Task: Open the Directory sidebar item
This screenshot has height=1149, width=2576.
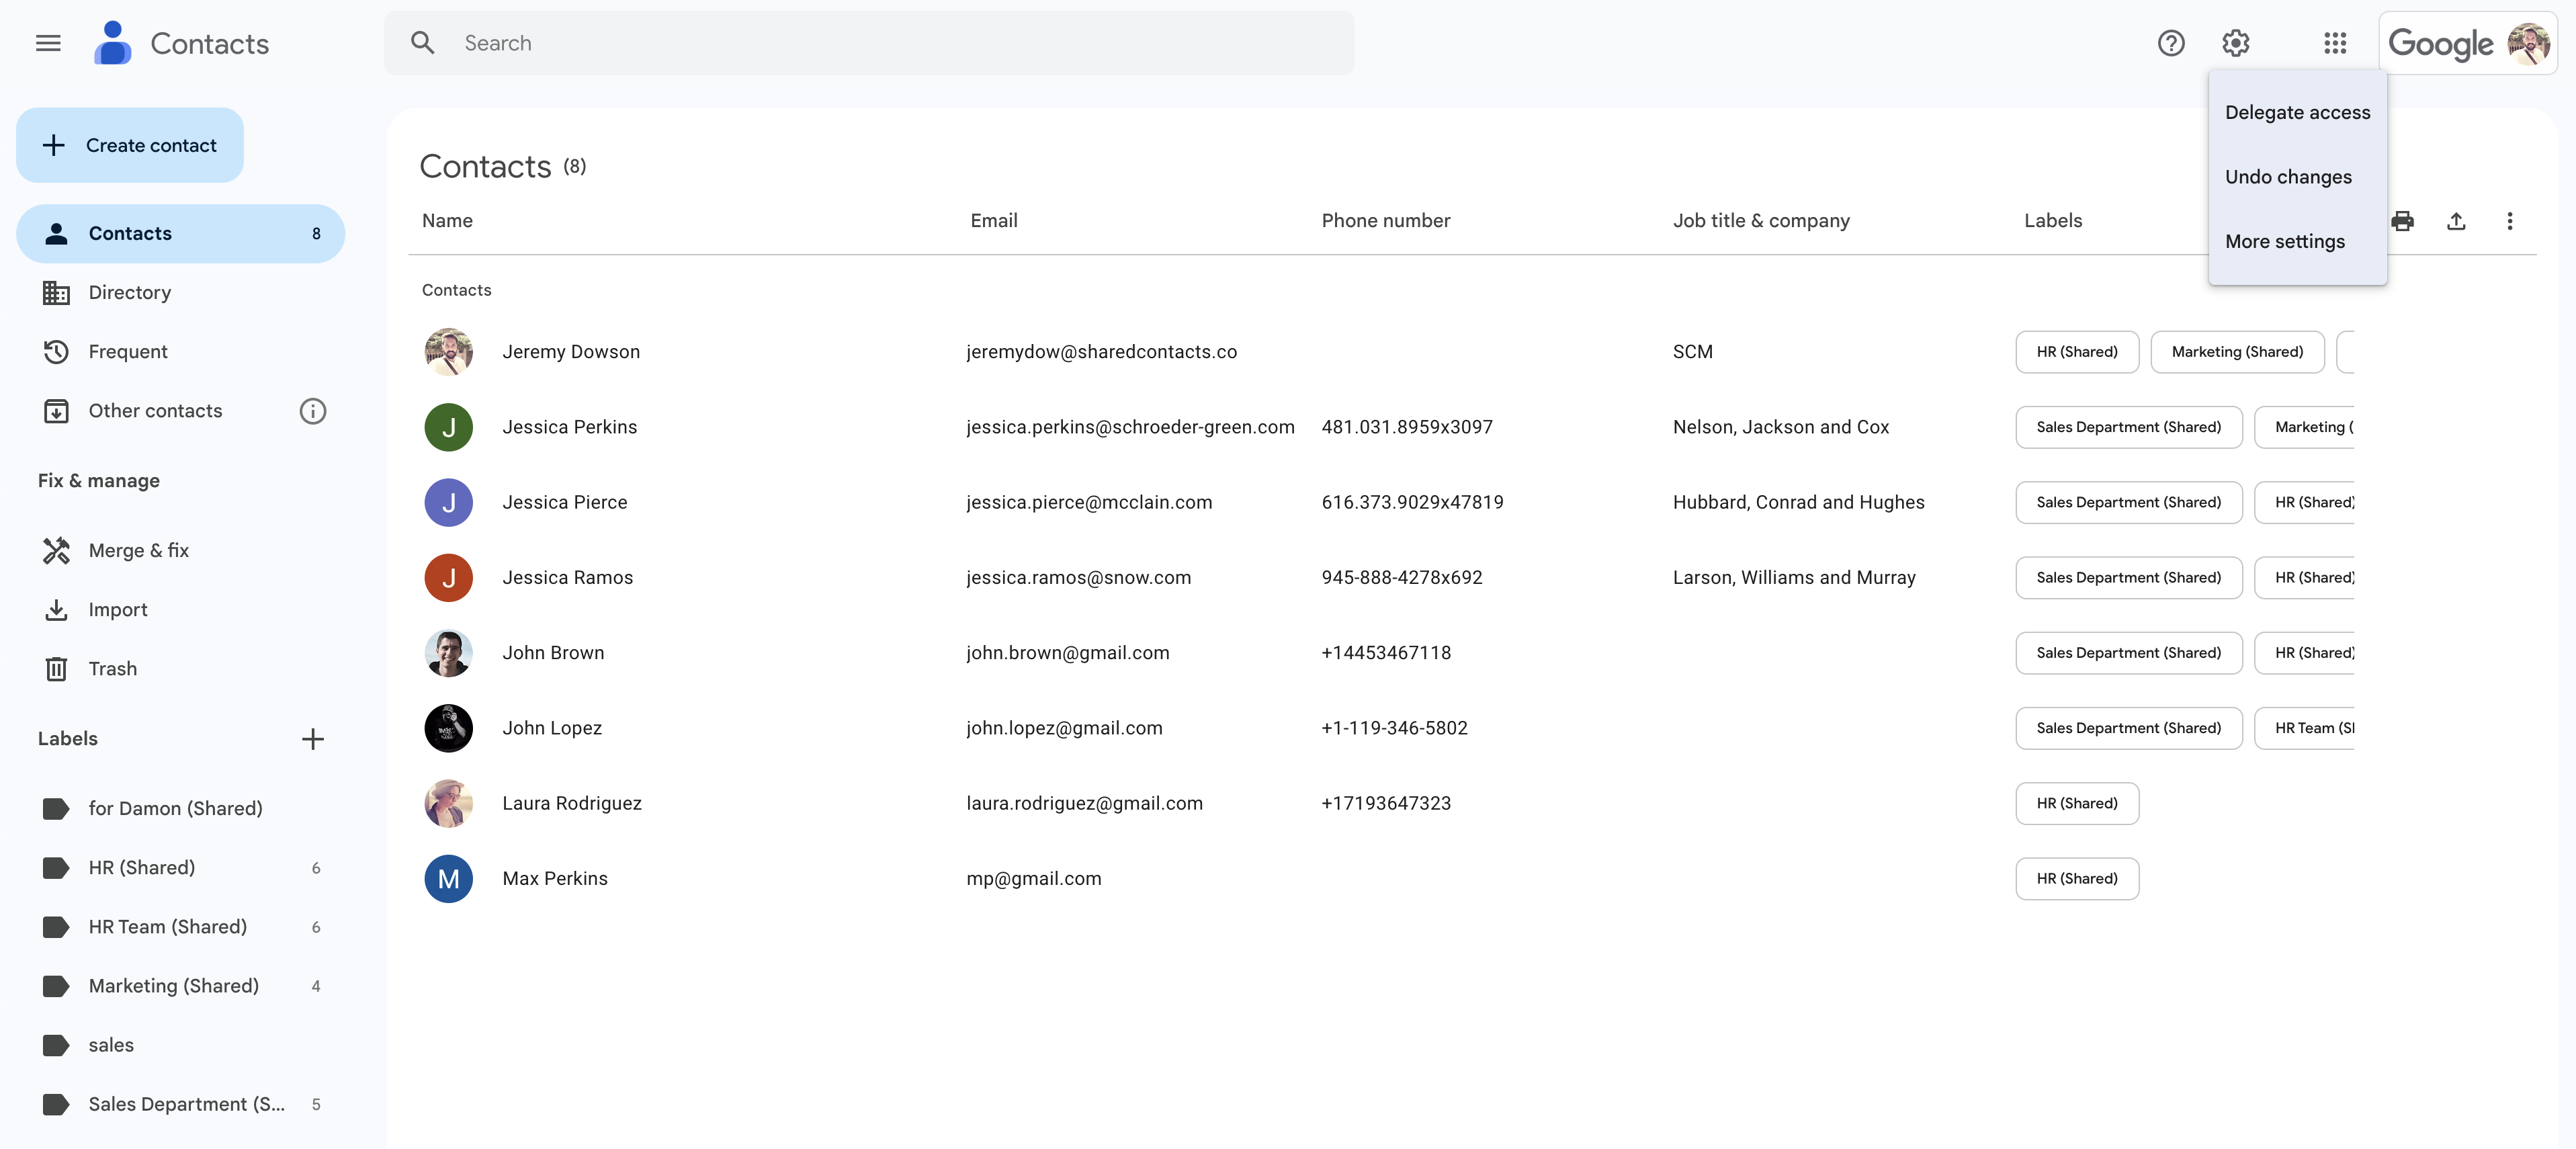Action: click(129, 292)
